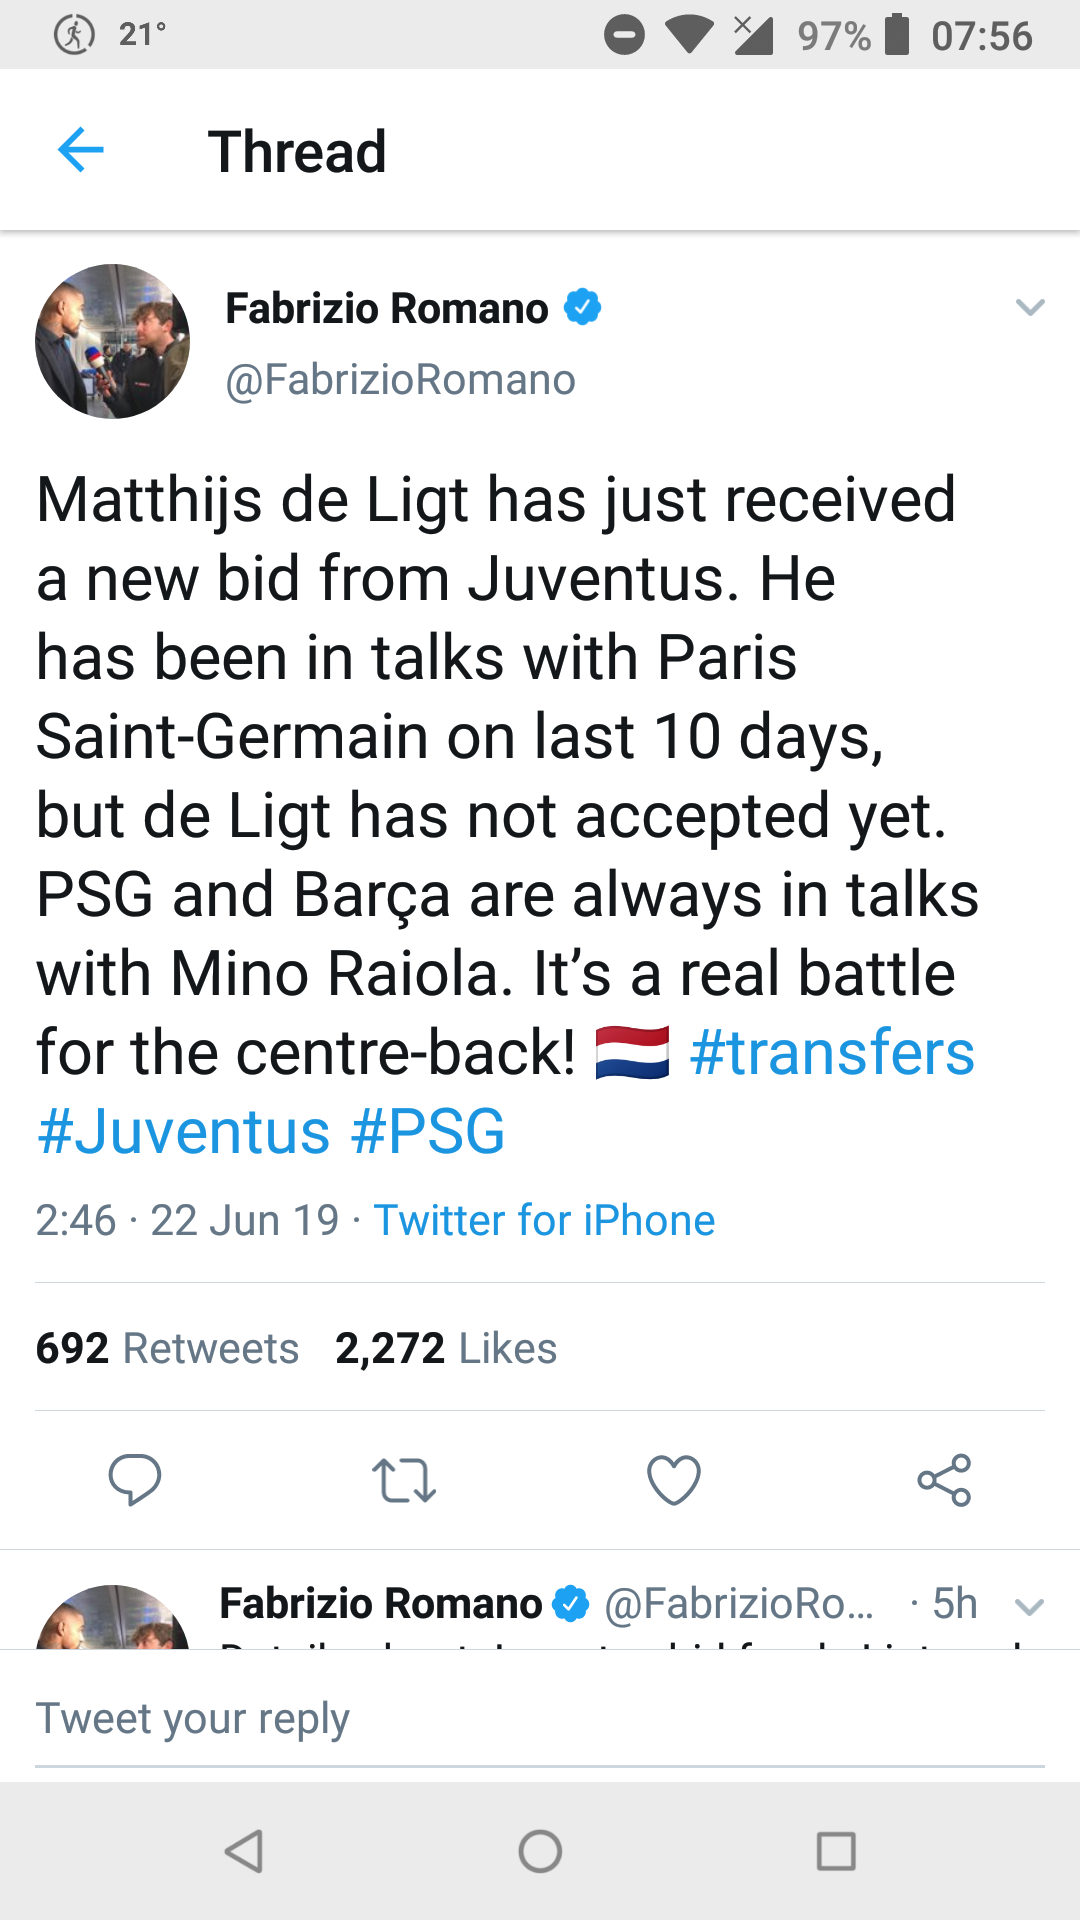Tap the @FabrizioRomano handle
The height and width of the screenshot is (1920, 1080).
click(400, 380)
